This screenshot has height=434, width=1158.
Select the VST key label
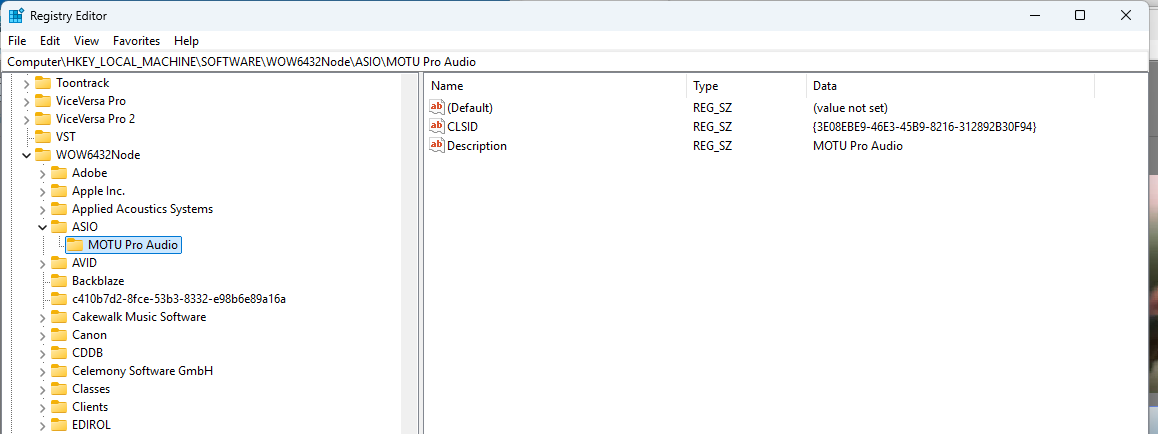point(66,137)
